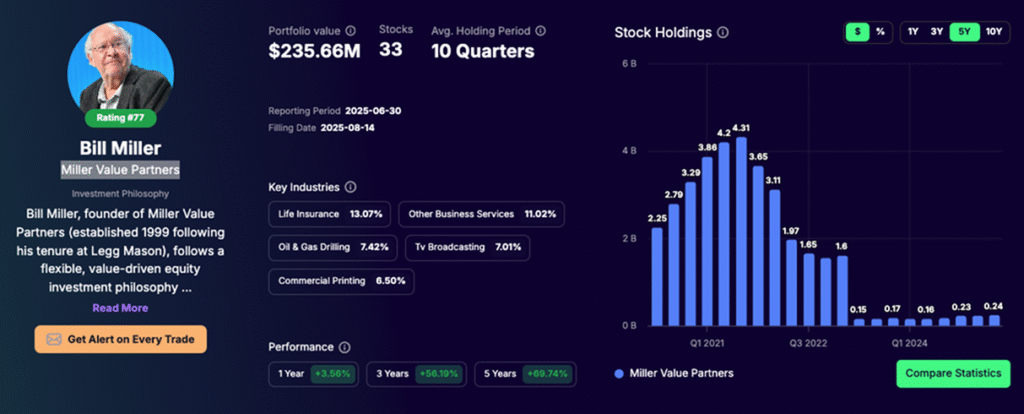Click the Stocks count 33

(391, 50)
